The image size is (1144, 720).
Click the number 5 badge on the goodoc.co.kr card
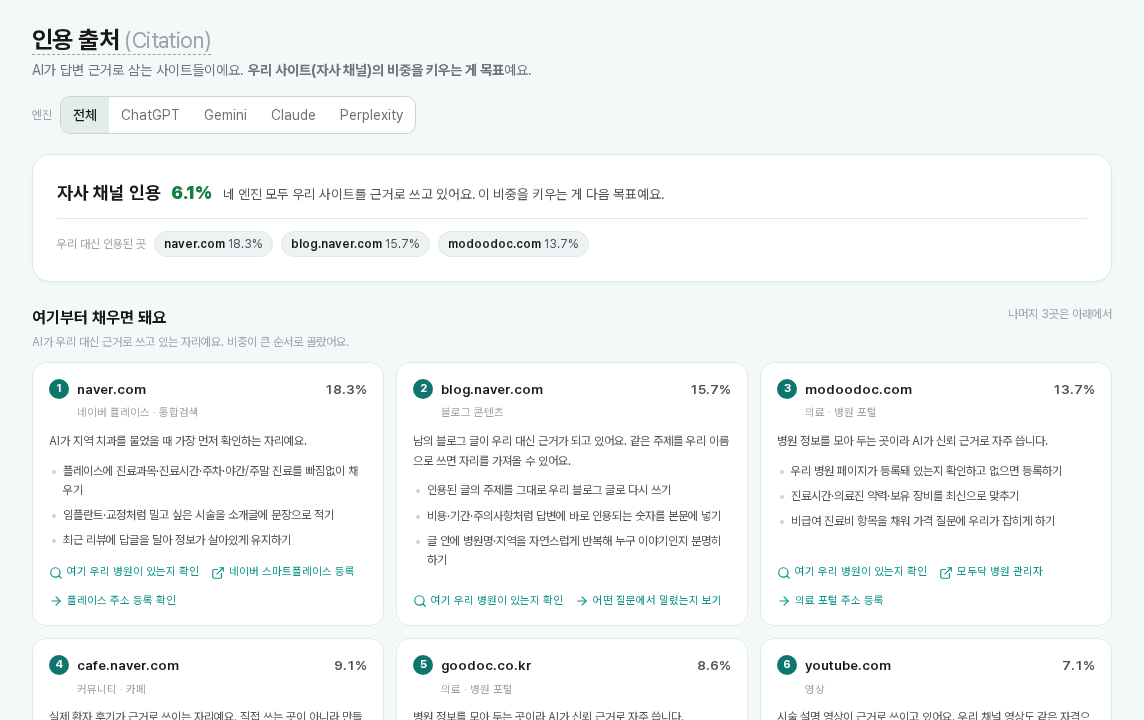(423, 665)
